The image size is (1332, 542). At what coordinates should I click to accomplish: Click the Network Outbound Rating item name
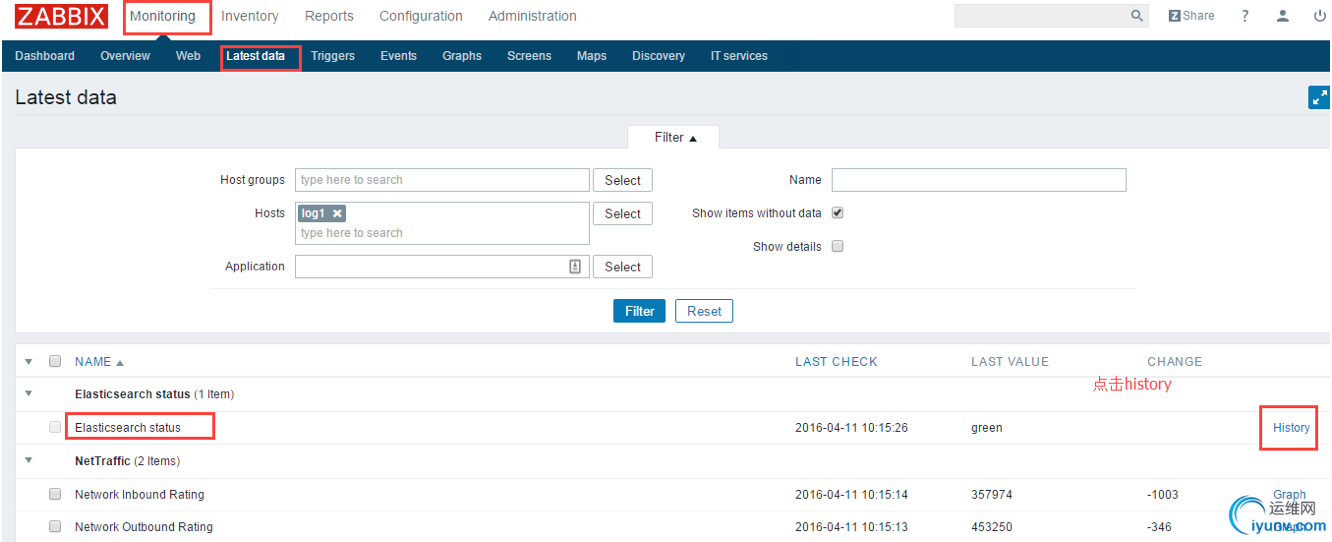pyautogui.click(x=144, y=527)
